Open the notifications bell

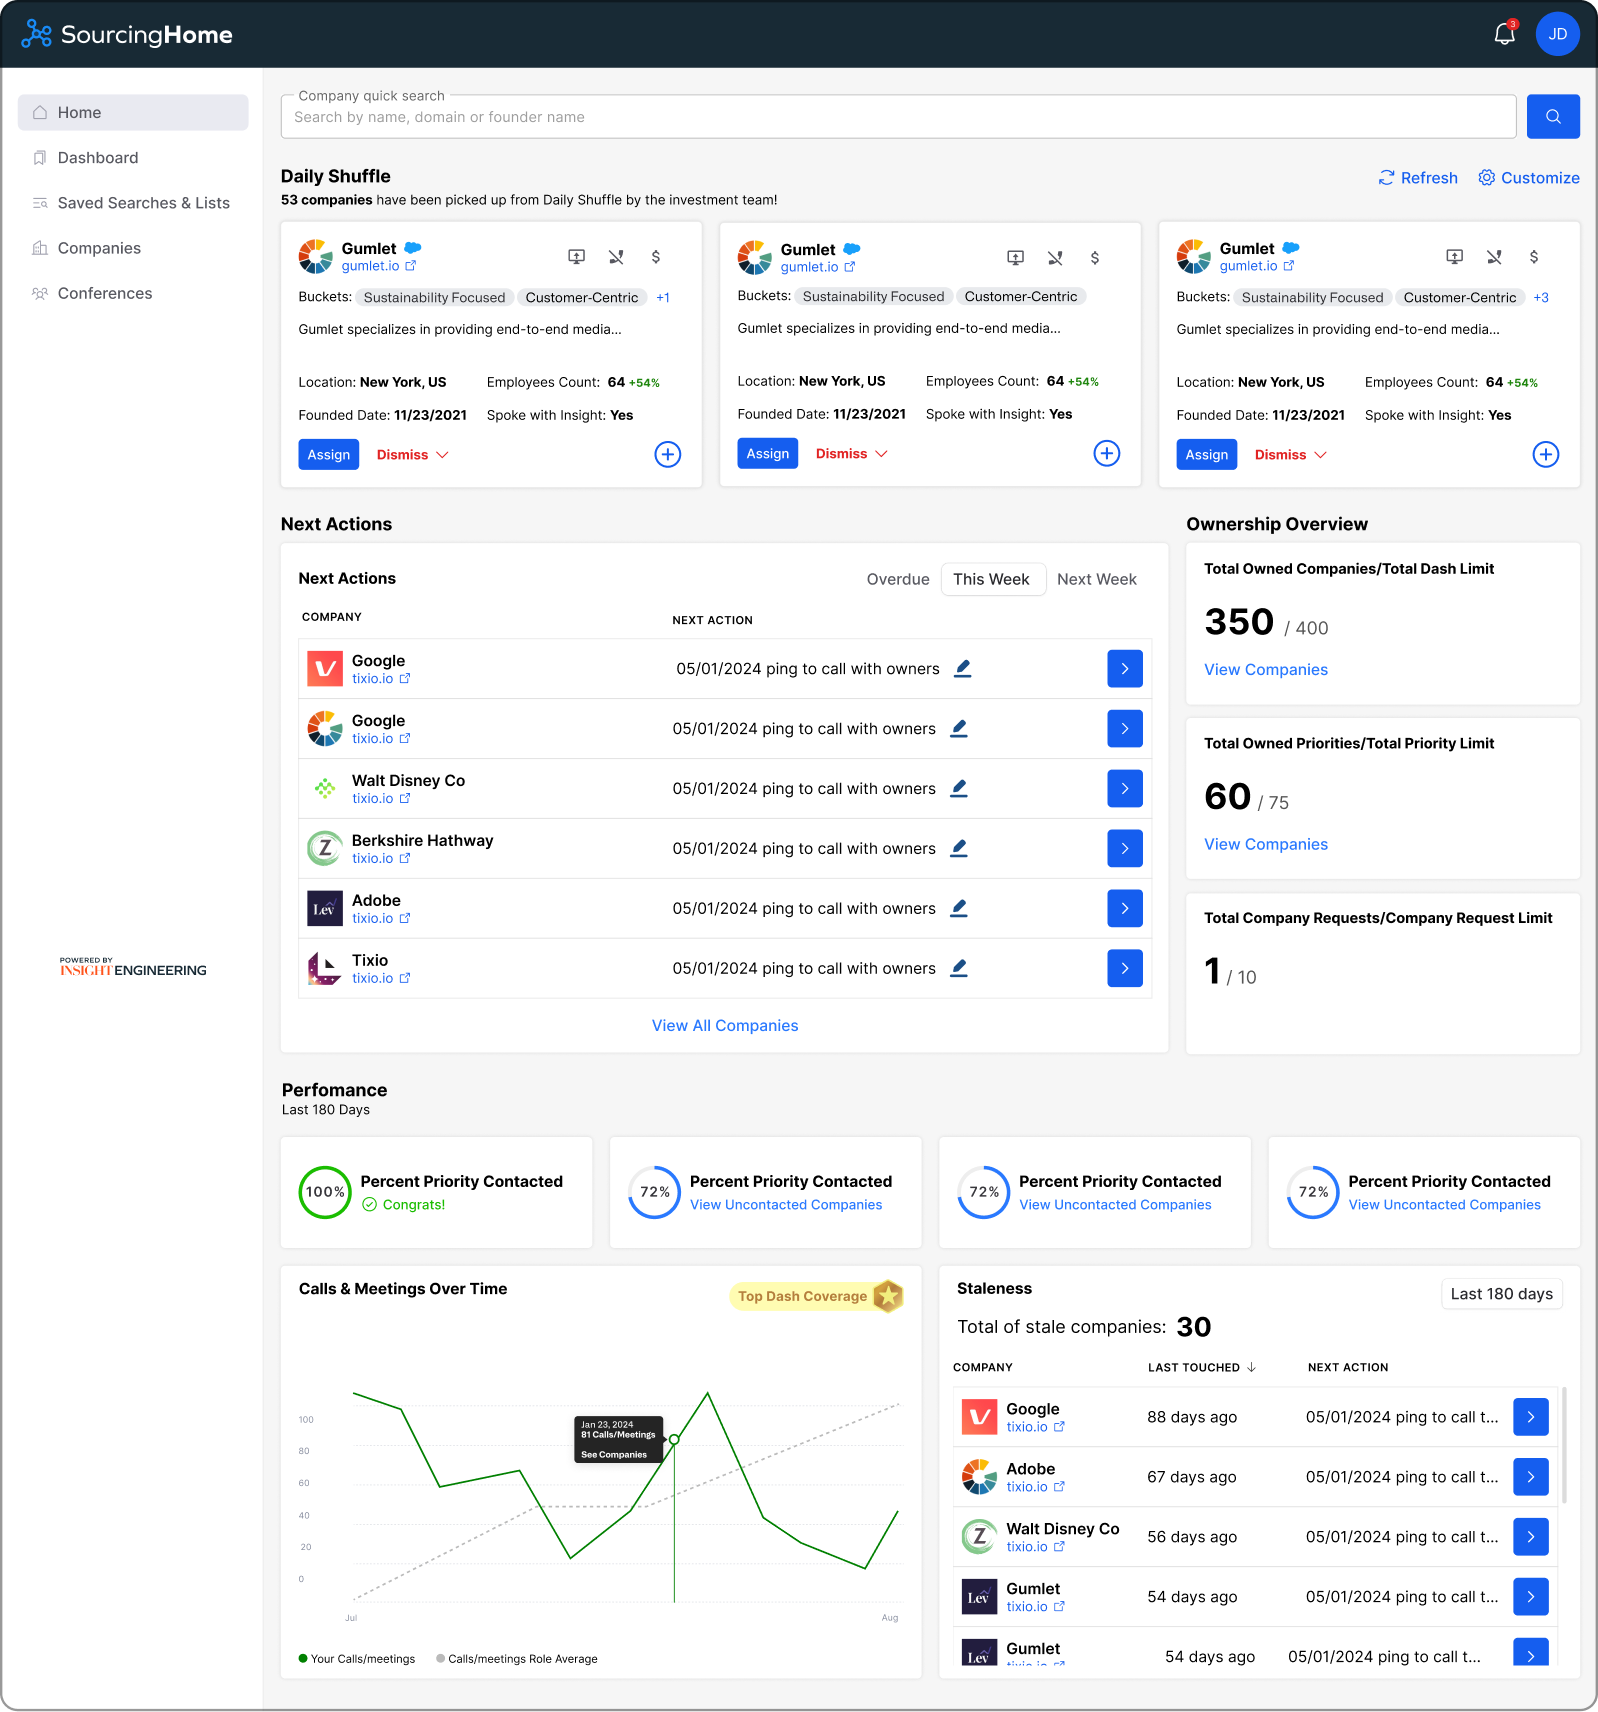(x=1504, y=35)
